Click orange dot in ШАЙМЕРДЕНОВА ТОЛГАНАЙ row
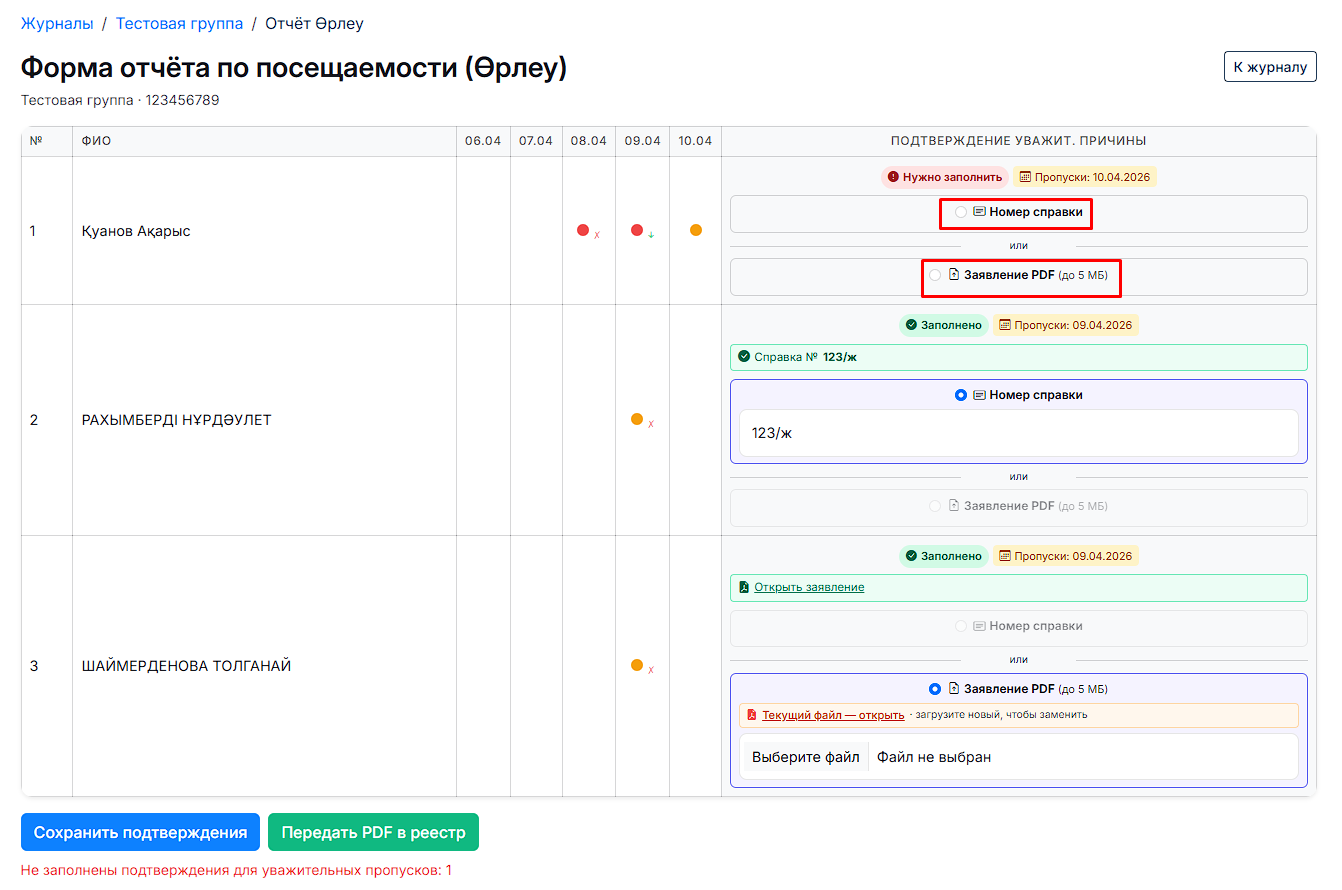 click(637, 665)
